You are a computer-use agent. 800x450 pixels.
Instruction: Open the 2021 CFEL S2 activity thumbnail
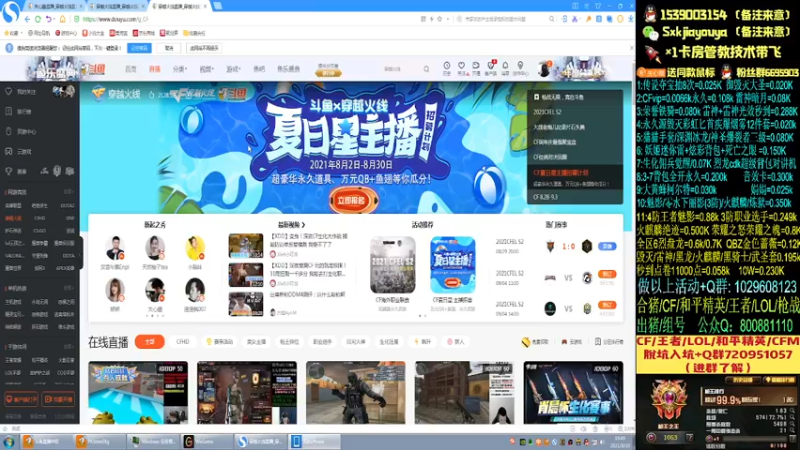point(392,265)
